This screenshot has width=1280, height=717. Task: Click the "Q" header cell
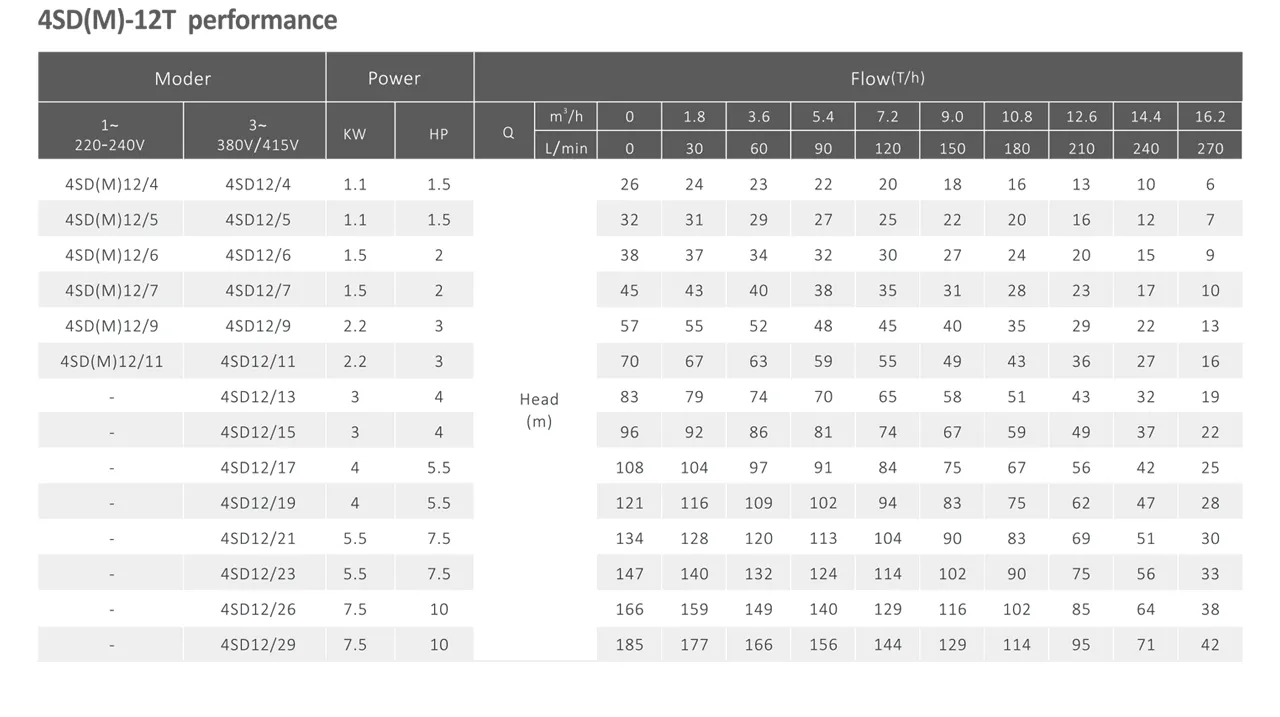[x=508, y=132]
